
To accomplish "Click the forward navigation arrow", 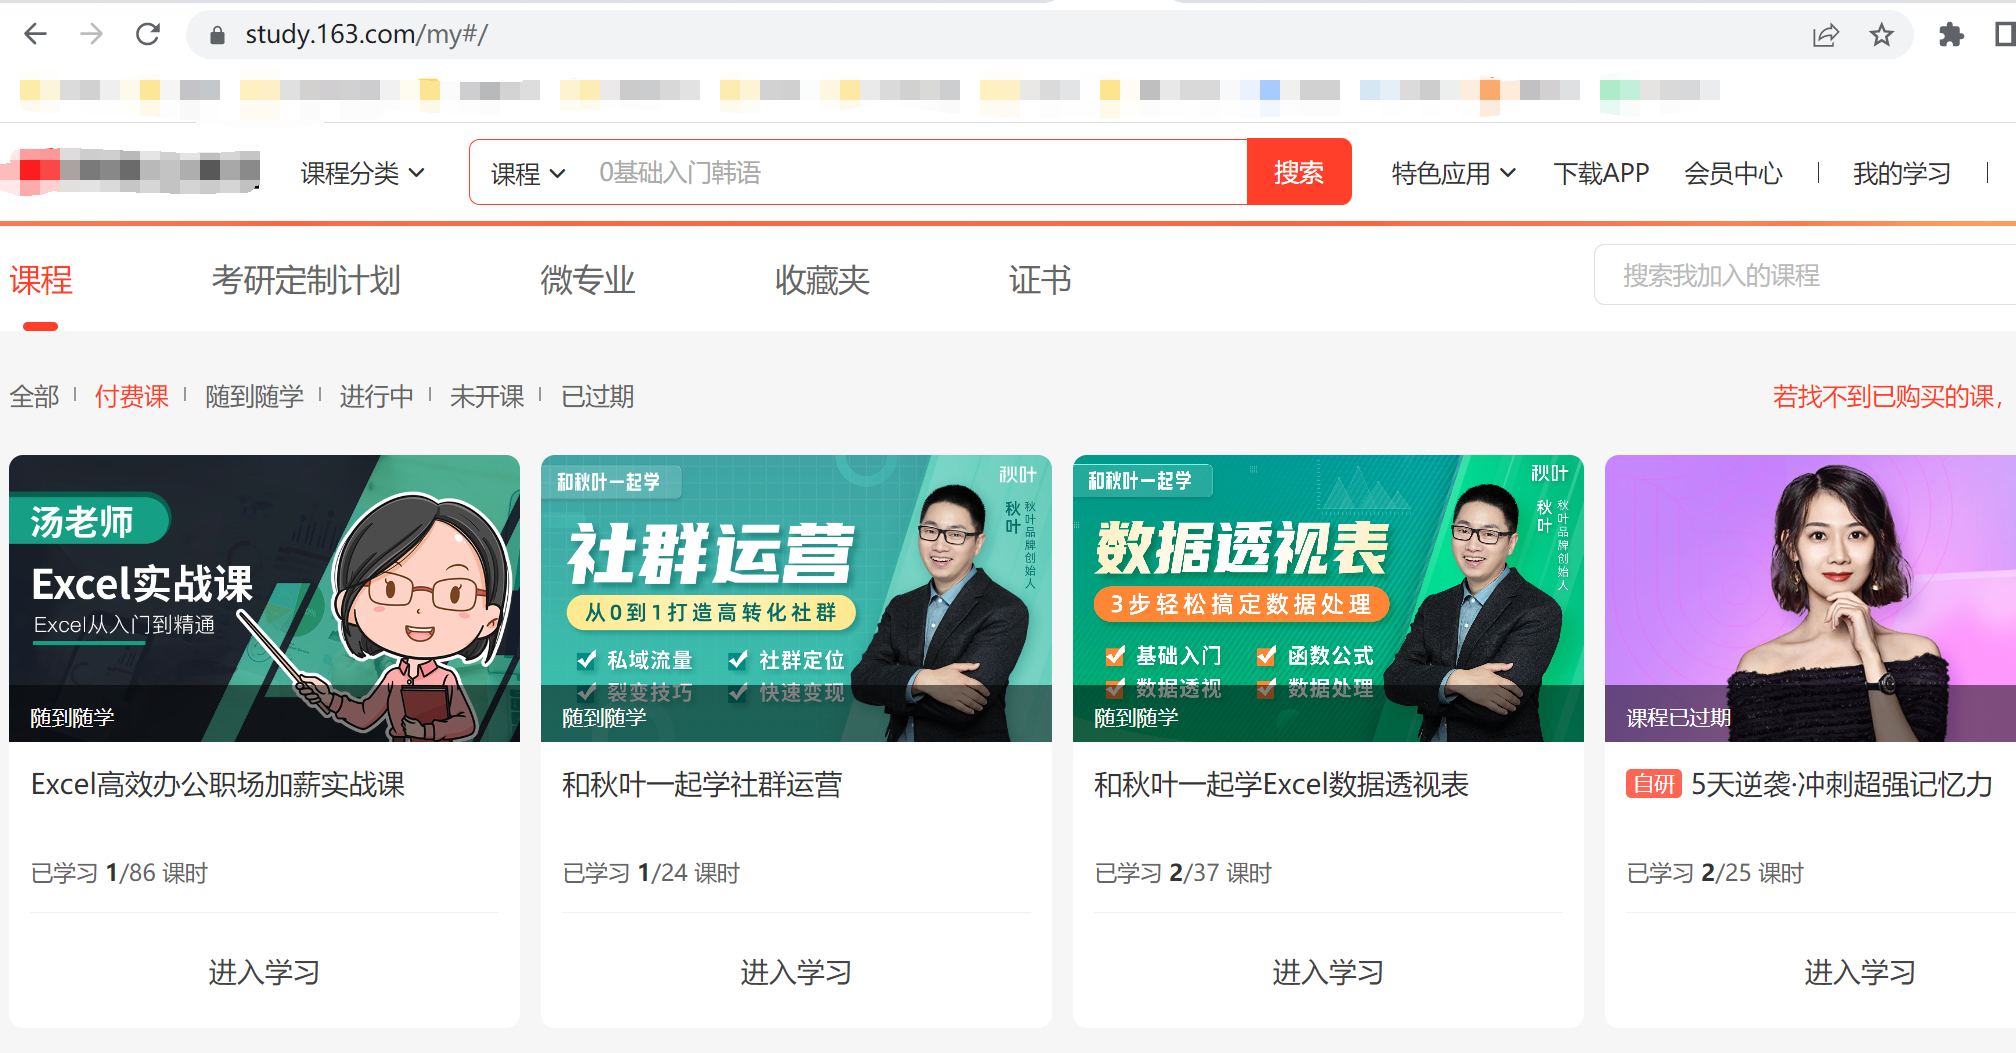I will [x=92, y=33].
